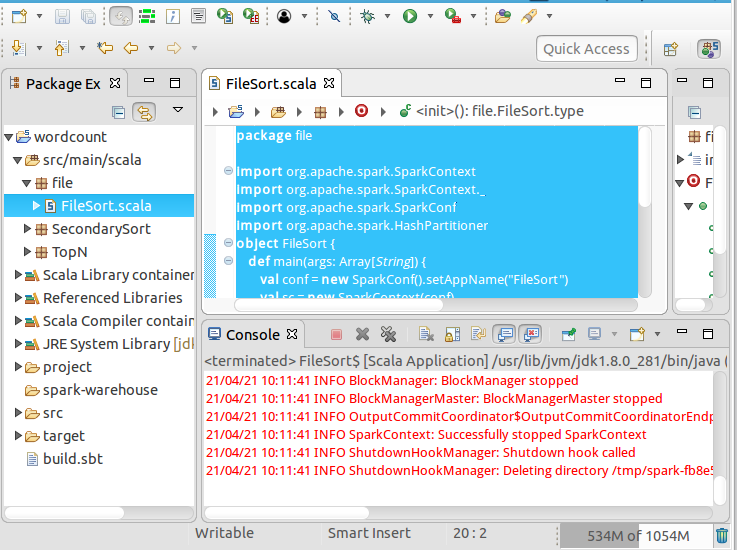Viewport: 737px width, 550px height.
Task: Click Remove All Terminated Launches icon
Action: pyautogui.click(x=388, y=334)
